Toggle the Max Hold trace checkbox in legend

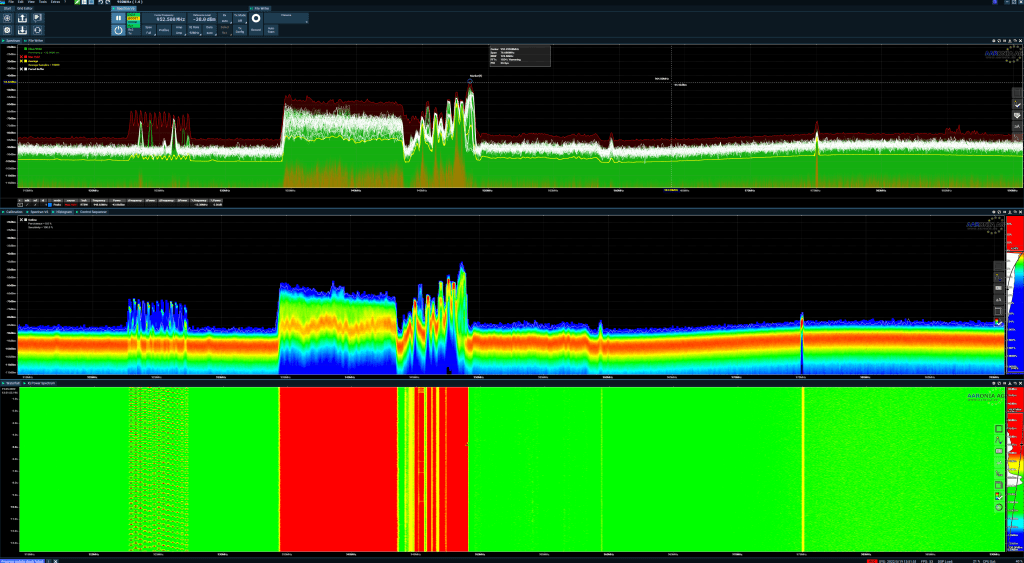pos(25,56)
